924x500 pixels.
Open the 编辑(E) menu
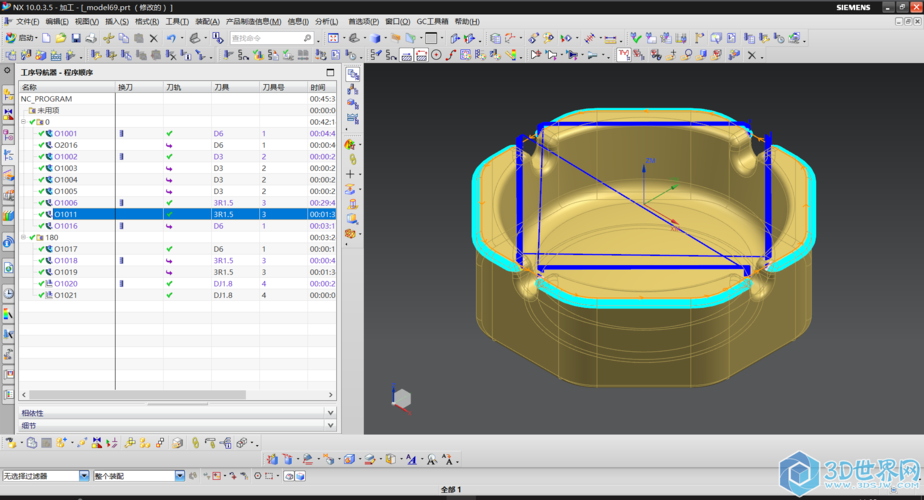[x=57, y=21]
